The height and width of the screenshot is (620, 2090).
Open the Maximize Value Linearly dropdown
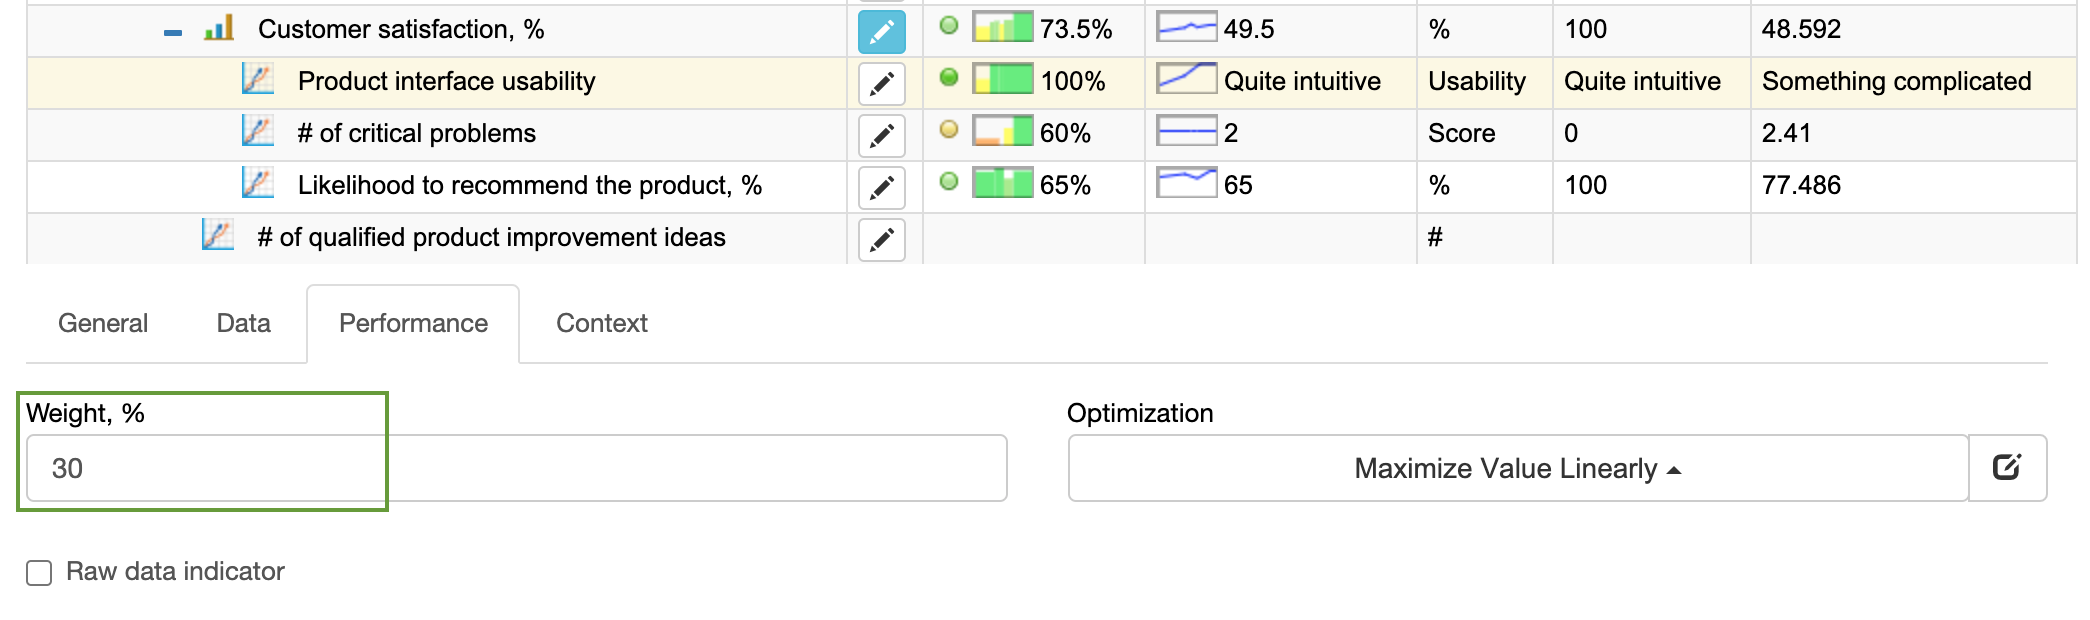coord(1516,467)
